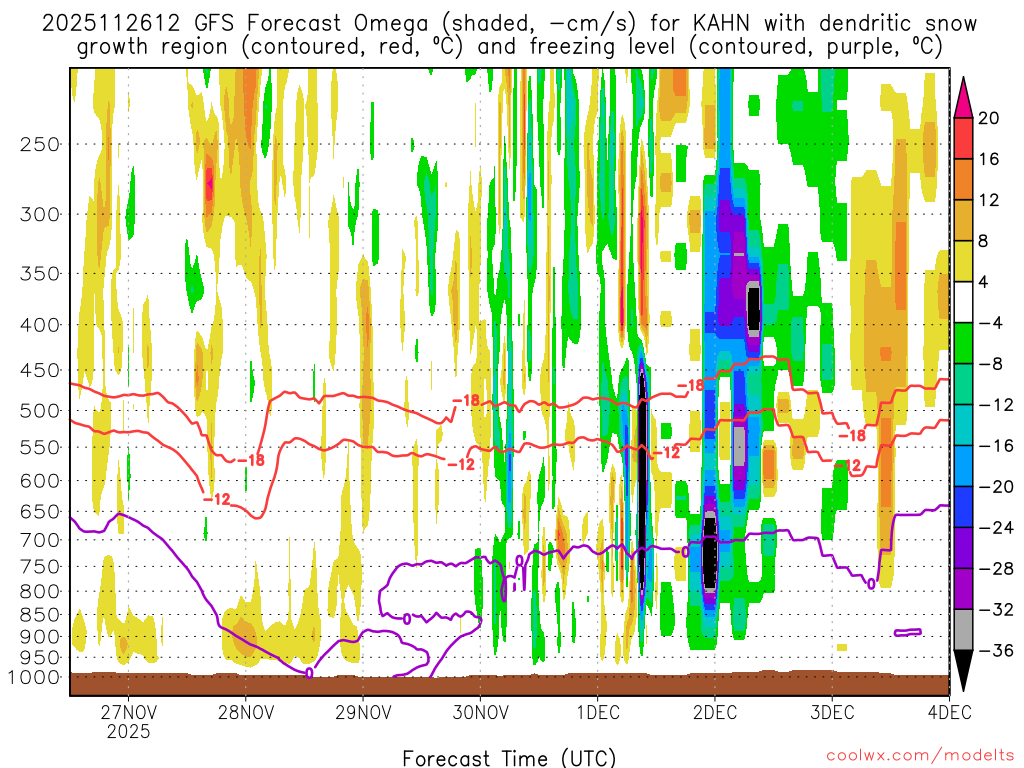Click the 450 pressure level label
The image size is (1024, 768).
point(40,370)
